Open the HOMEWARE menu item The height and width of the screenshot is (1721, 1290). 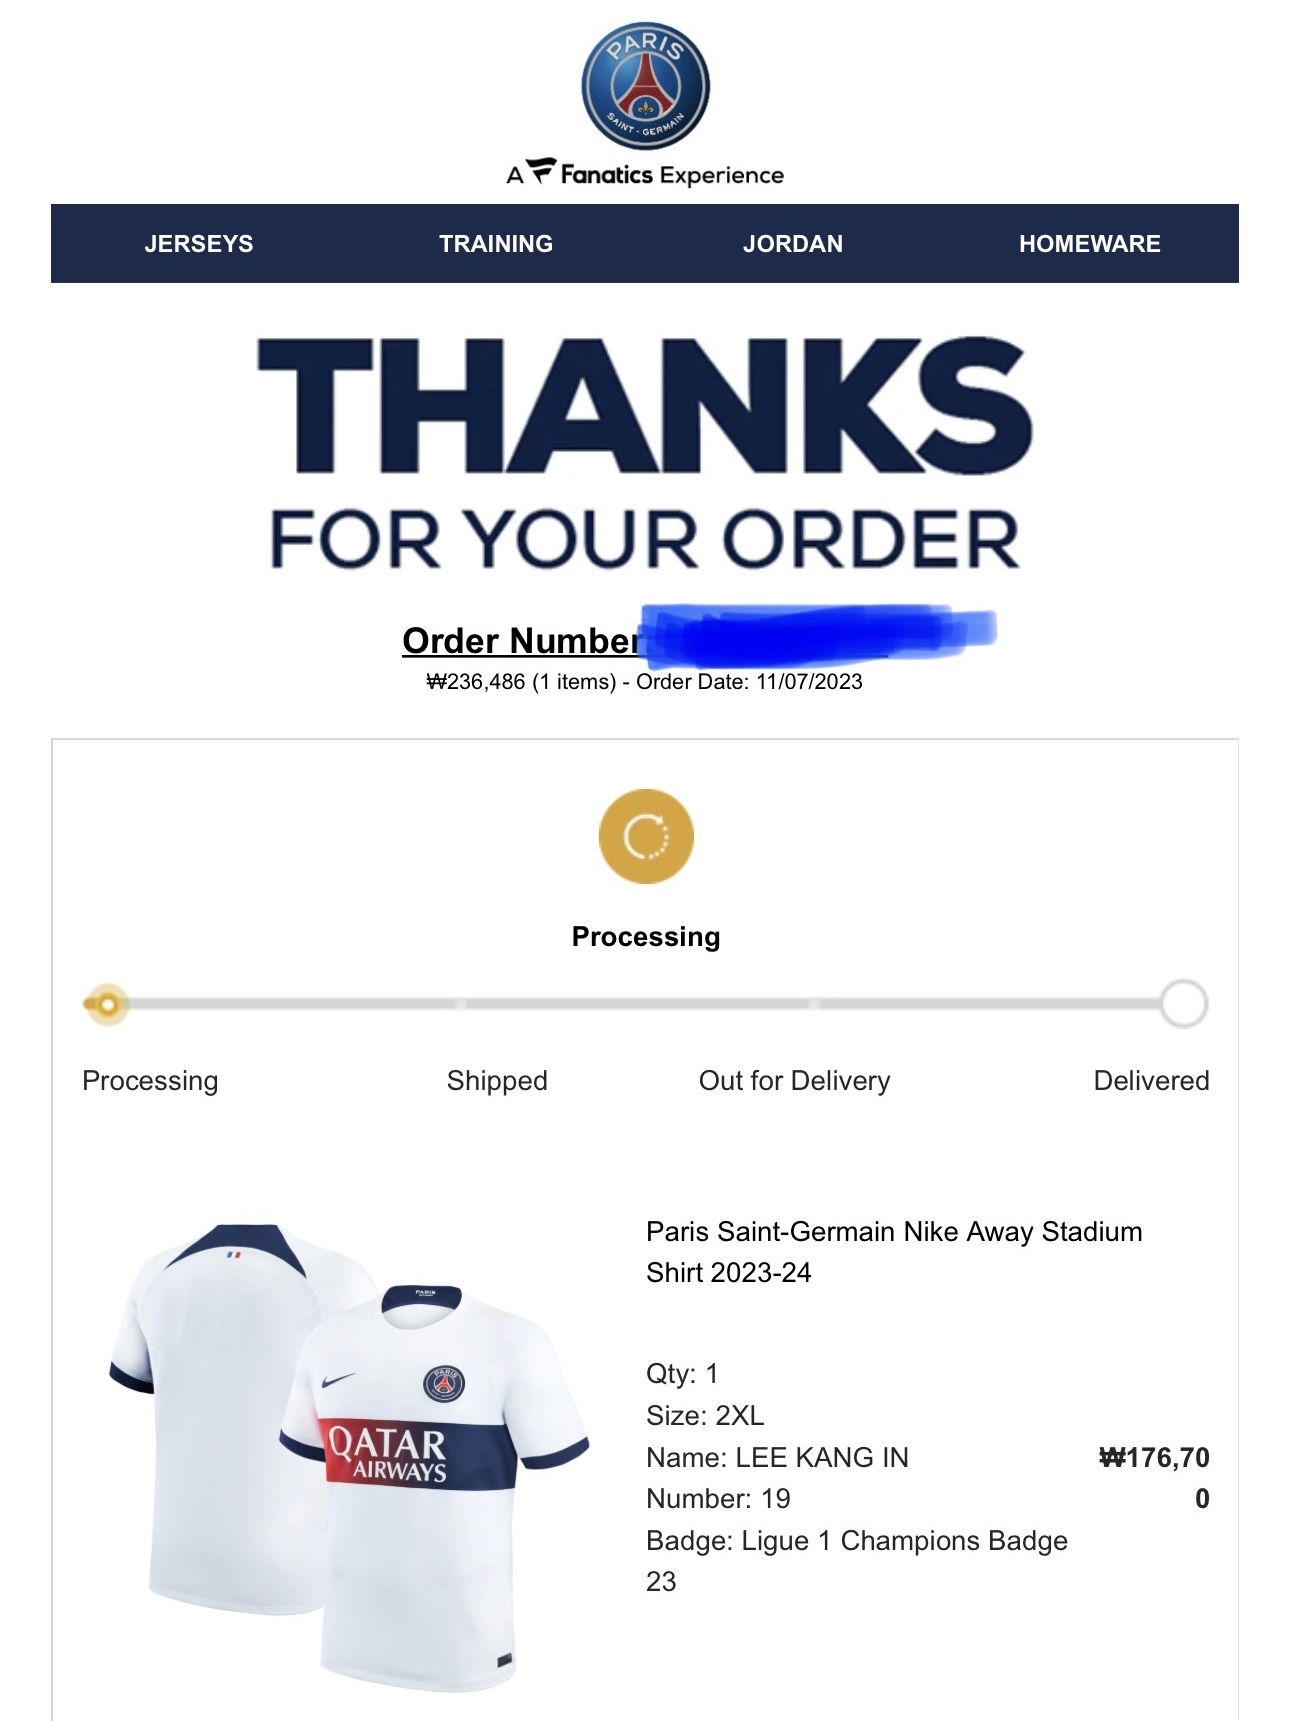pos(1090,244)
